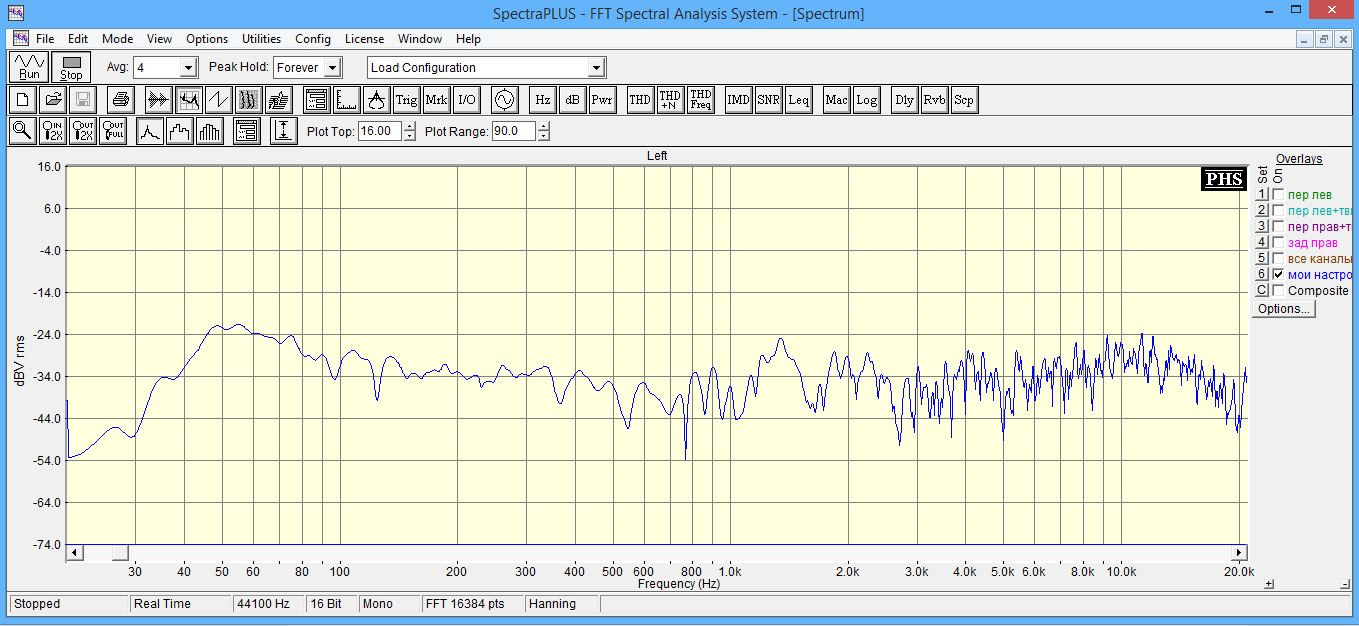Create a new file with the blank page icon

click(x=23, y=100)
